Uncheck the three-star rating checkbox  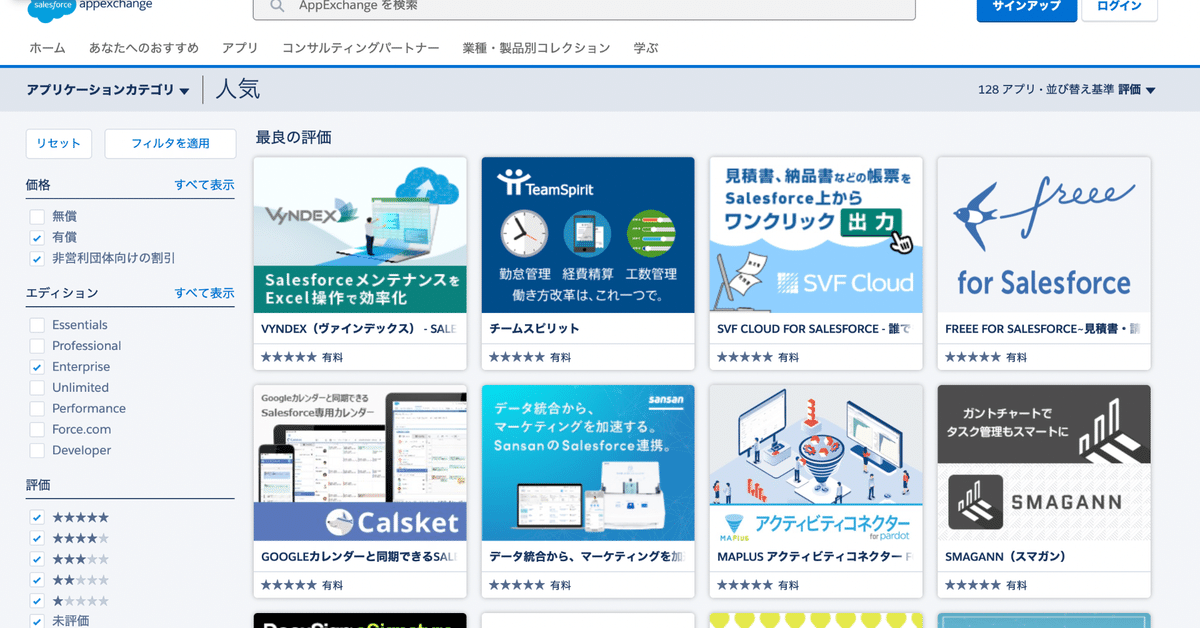pyautogui.click(x=37, y=559)
